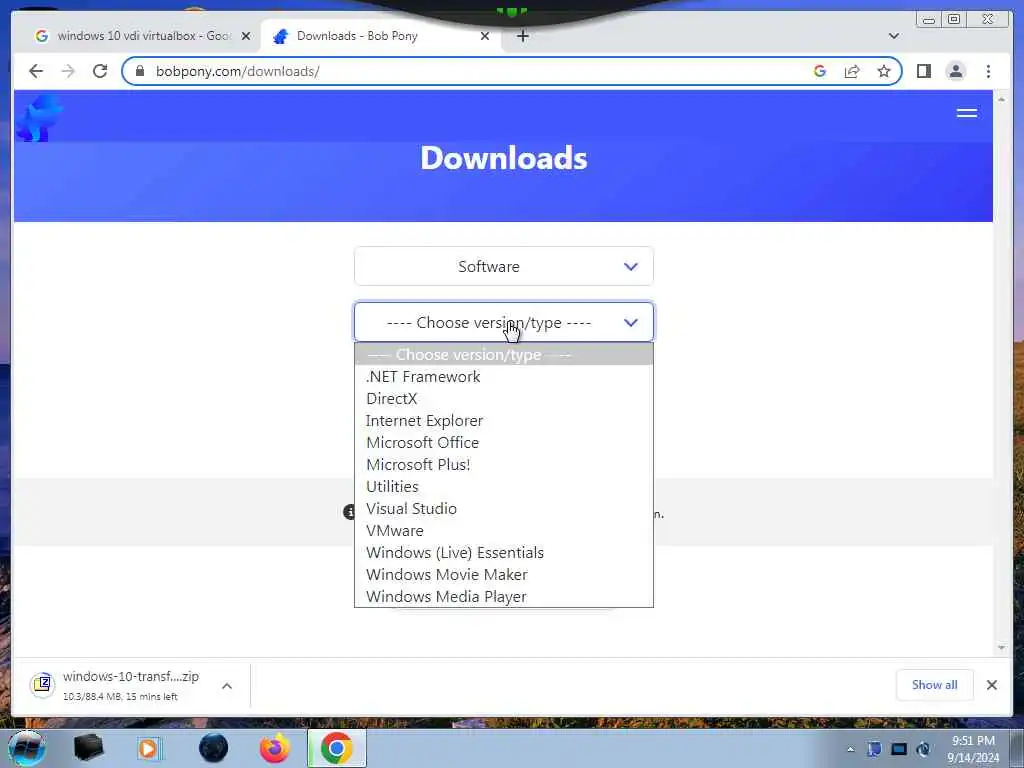Viewport: 1024px width, 768px height.
Task: Expand the download item options chevron
Action: [x=227, y=686]
